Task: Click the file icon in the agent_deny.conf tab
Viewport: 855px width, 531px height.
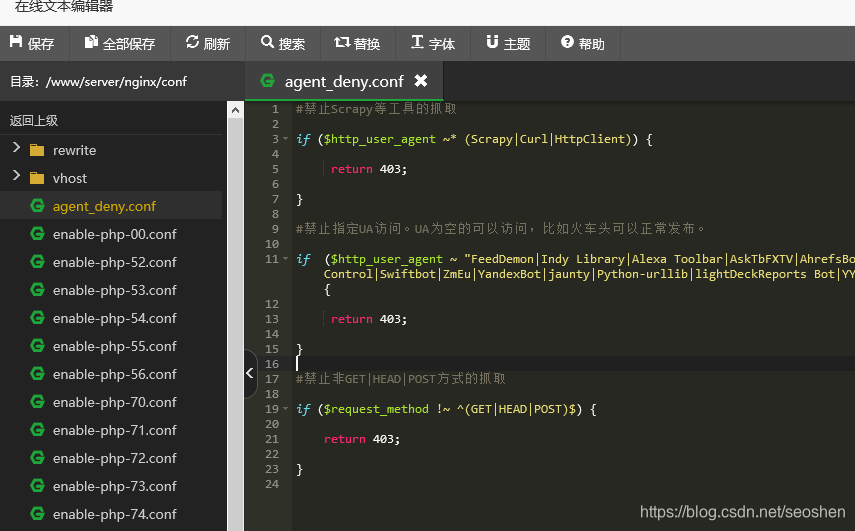Action: point(267,80)
